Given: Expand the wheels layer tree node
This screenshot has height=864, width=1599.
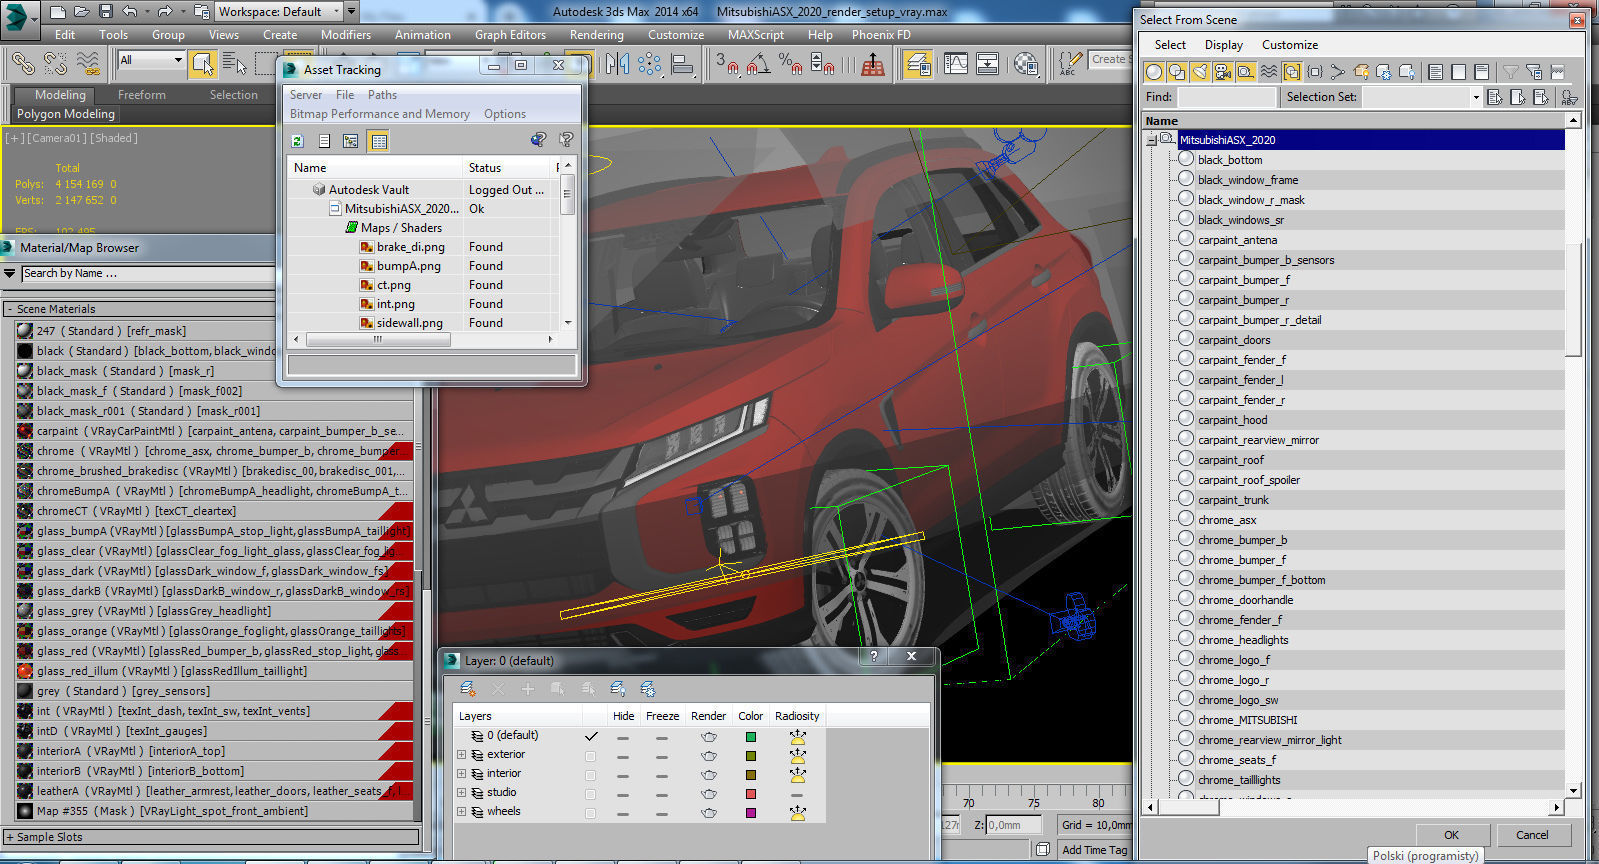Looking at the screenshot, I should click(x=461, y=812).
